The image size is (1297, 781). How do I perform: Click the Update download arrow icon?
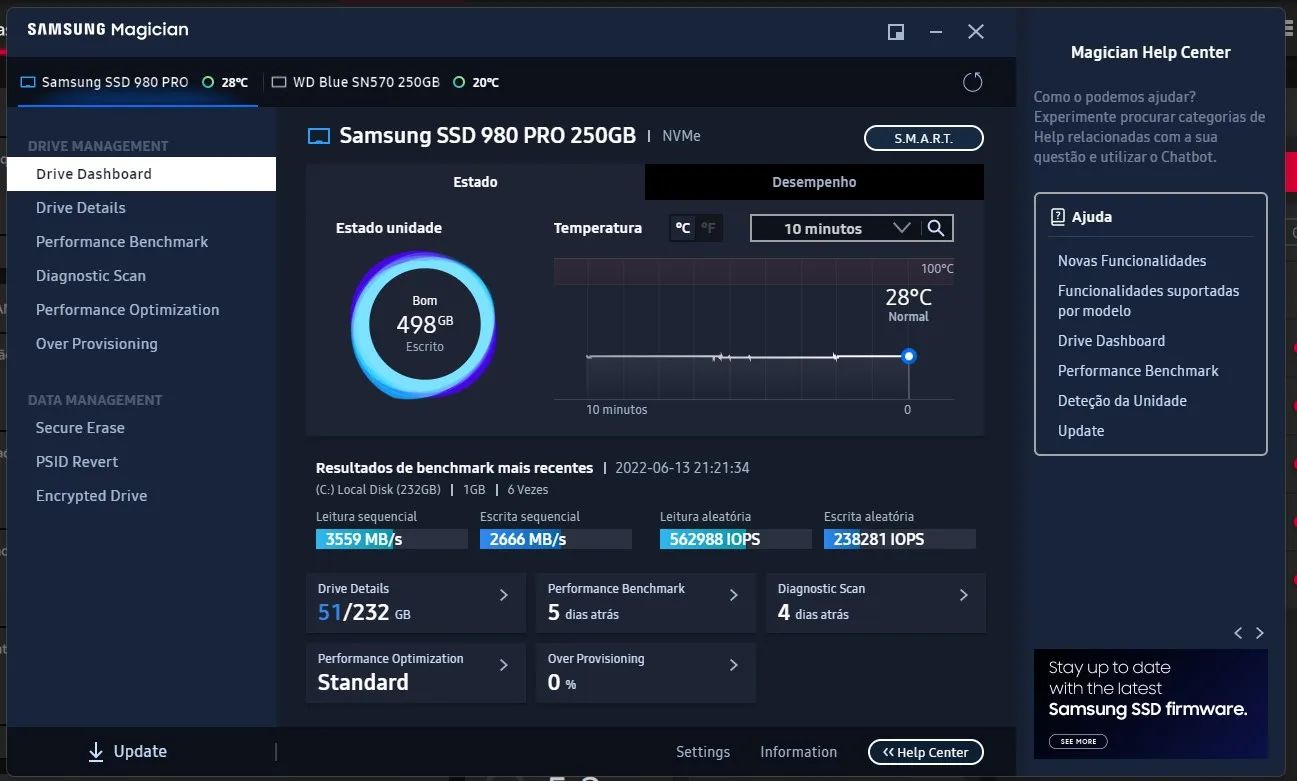click(96, 752)
